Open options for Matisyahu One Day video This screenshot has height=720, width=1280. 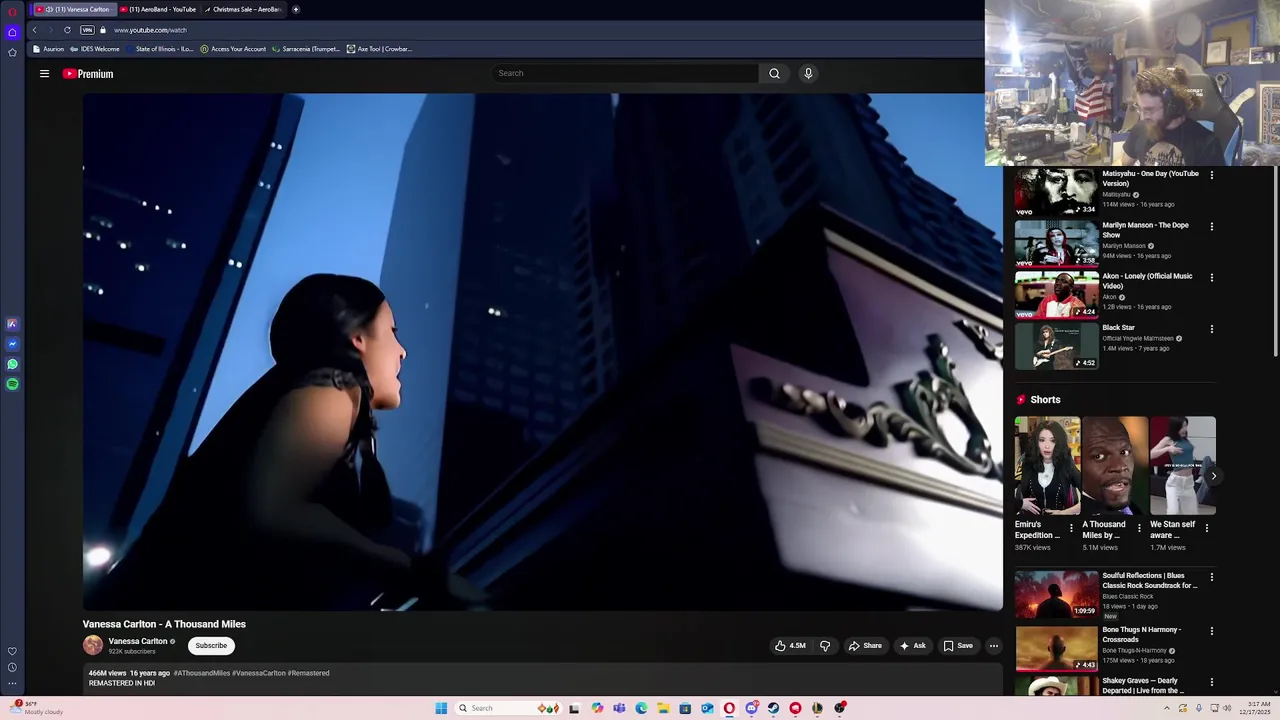point(1212,175)
